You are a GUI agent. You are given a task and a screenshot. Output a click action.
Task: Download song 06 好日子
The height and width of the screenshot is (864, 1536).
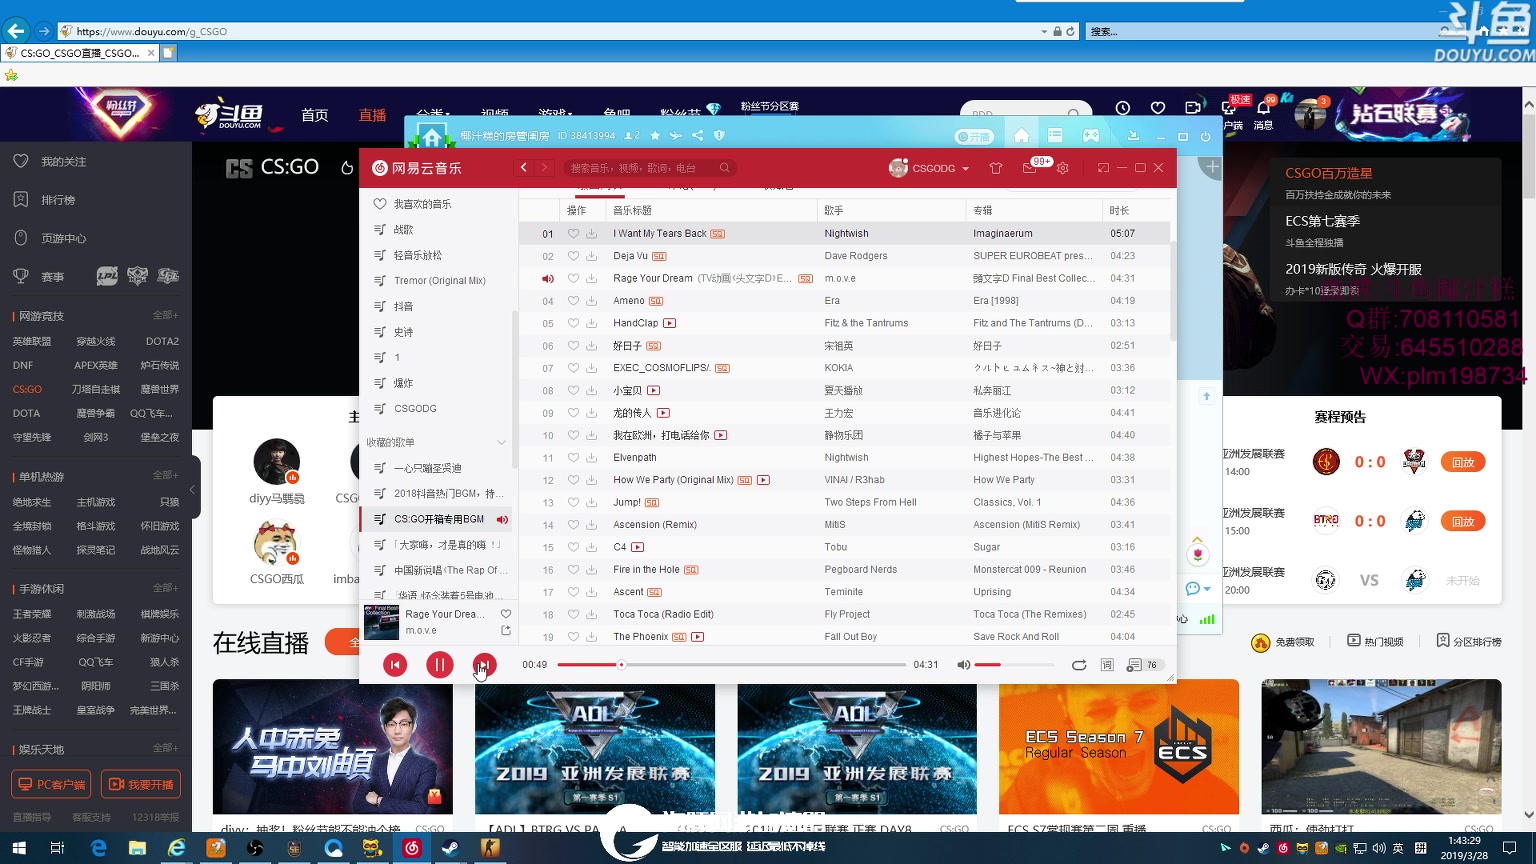click(592, 346)
